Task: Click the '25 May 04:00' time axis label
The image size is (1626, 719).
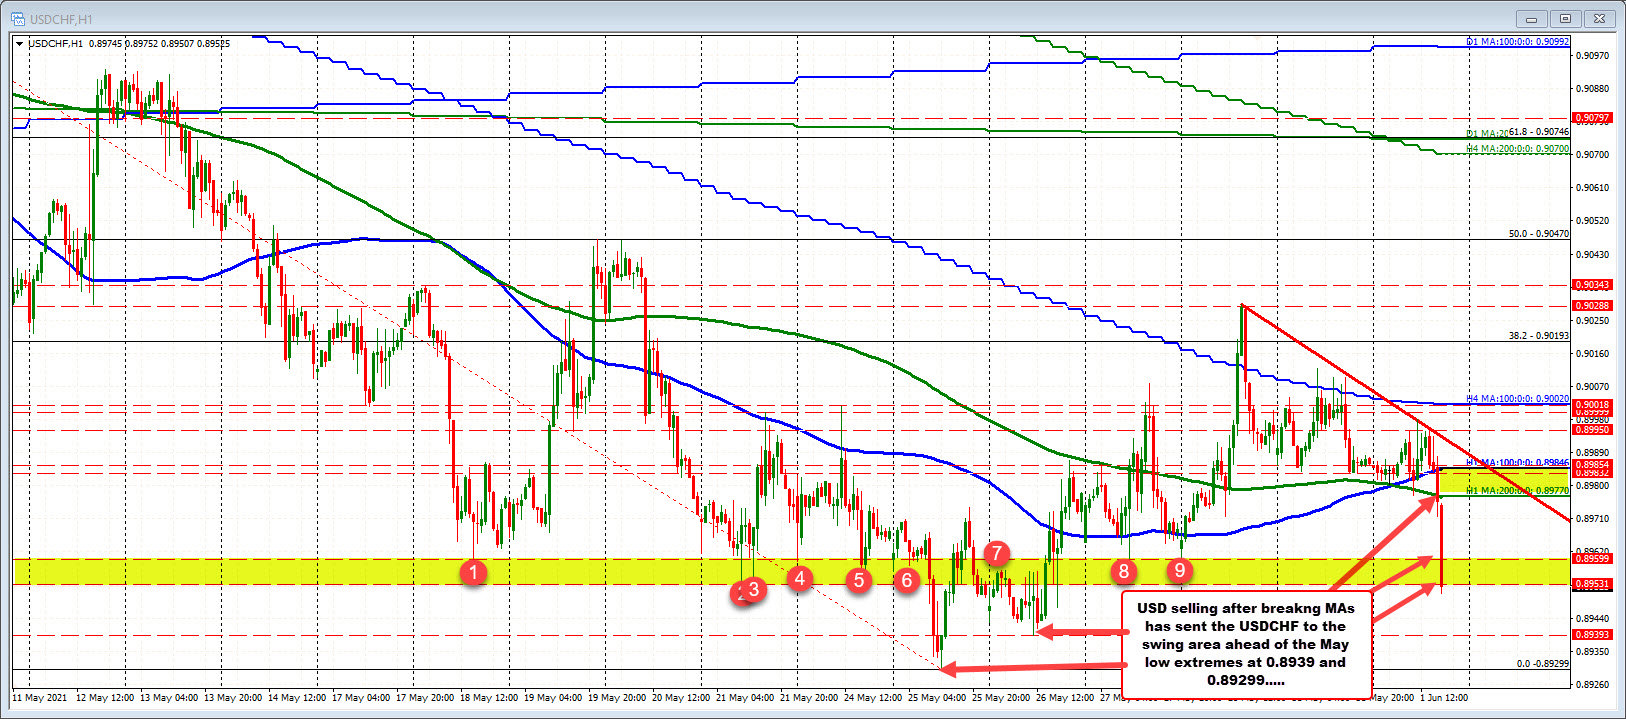Action: coord(936,697)
